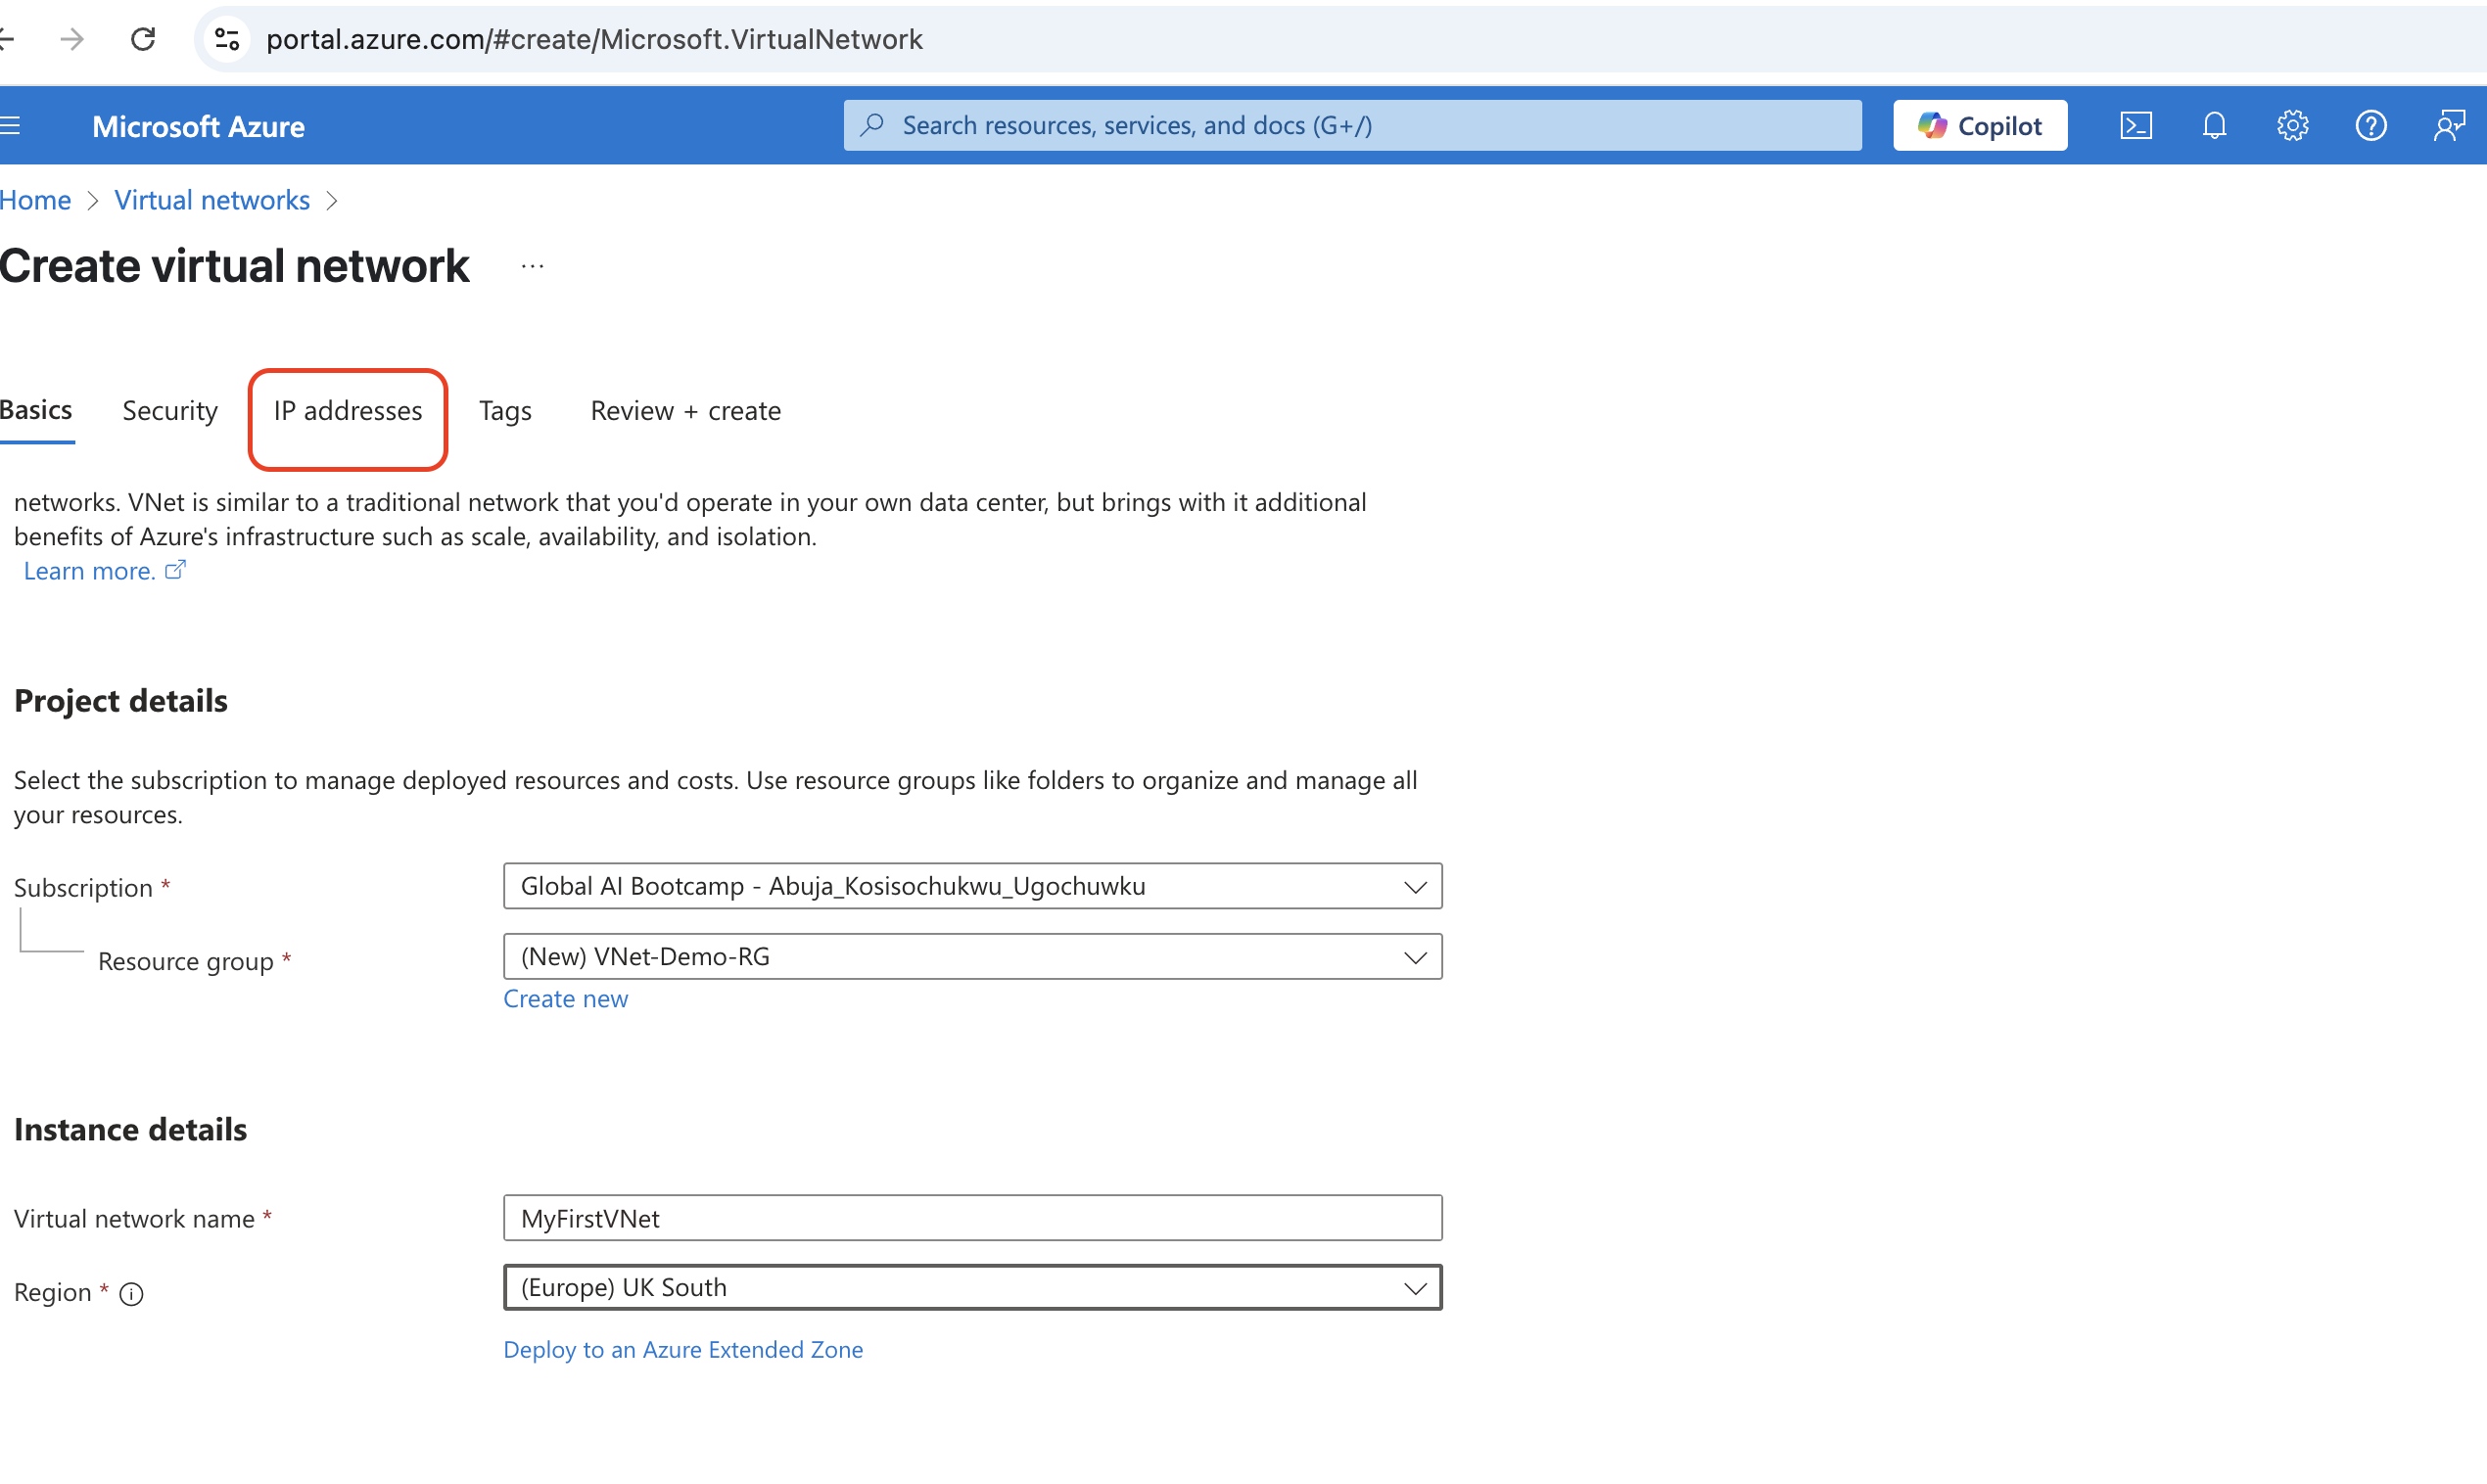
Task: Switch to the Review + create tab
Action: [685, 410]
